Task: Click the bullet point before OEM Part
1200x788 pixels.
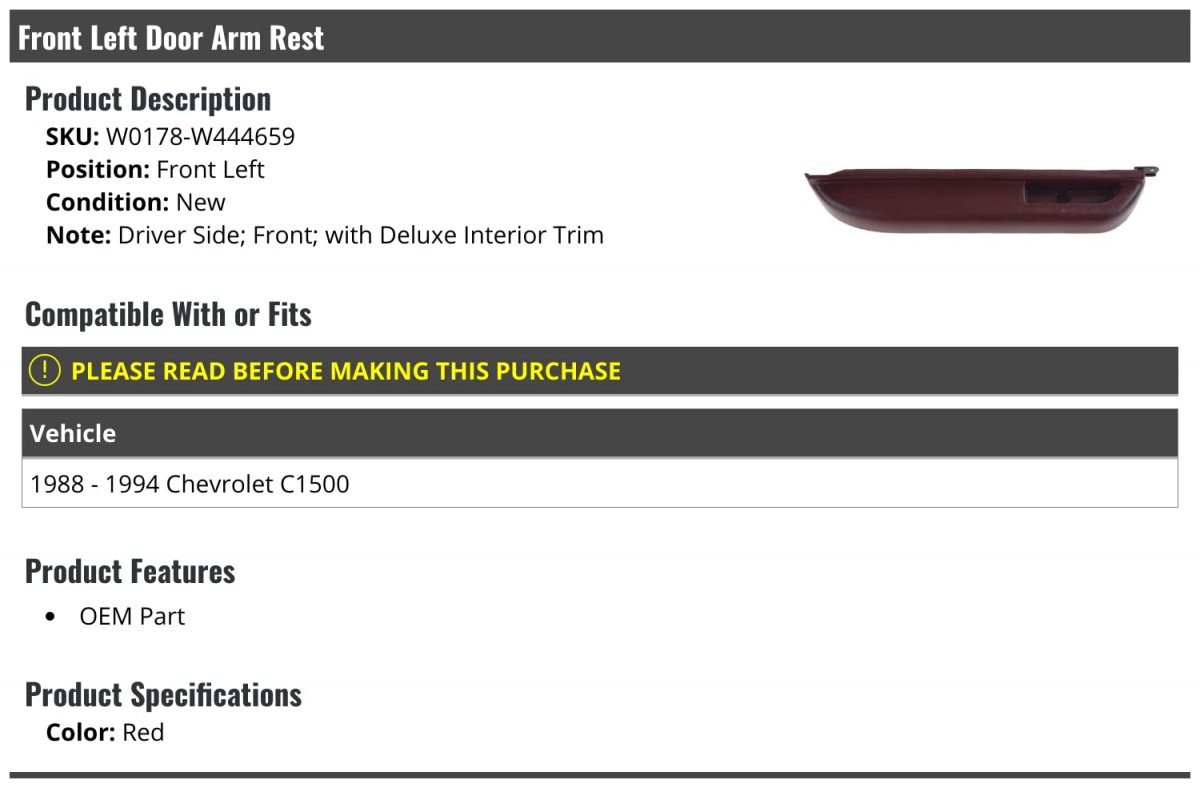Action: (x=51, y=617)
